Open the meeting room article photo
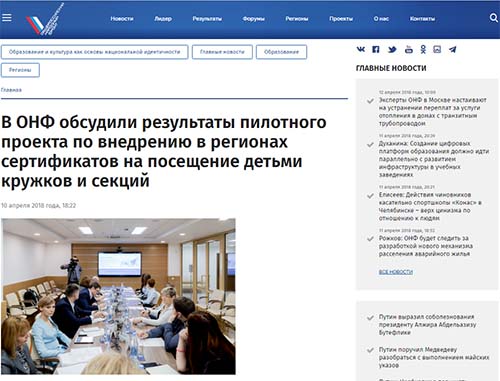The image size is (500, 381). click(118, 296)
